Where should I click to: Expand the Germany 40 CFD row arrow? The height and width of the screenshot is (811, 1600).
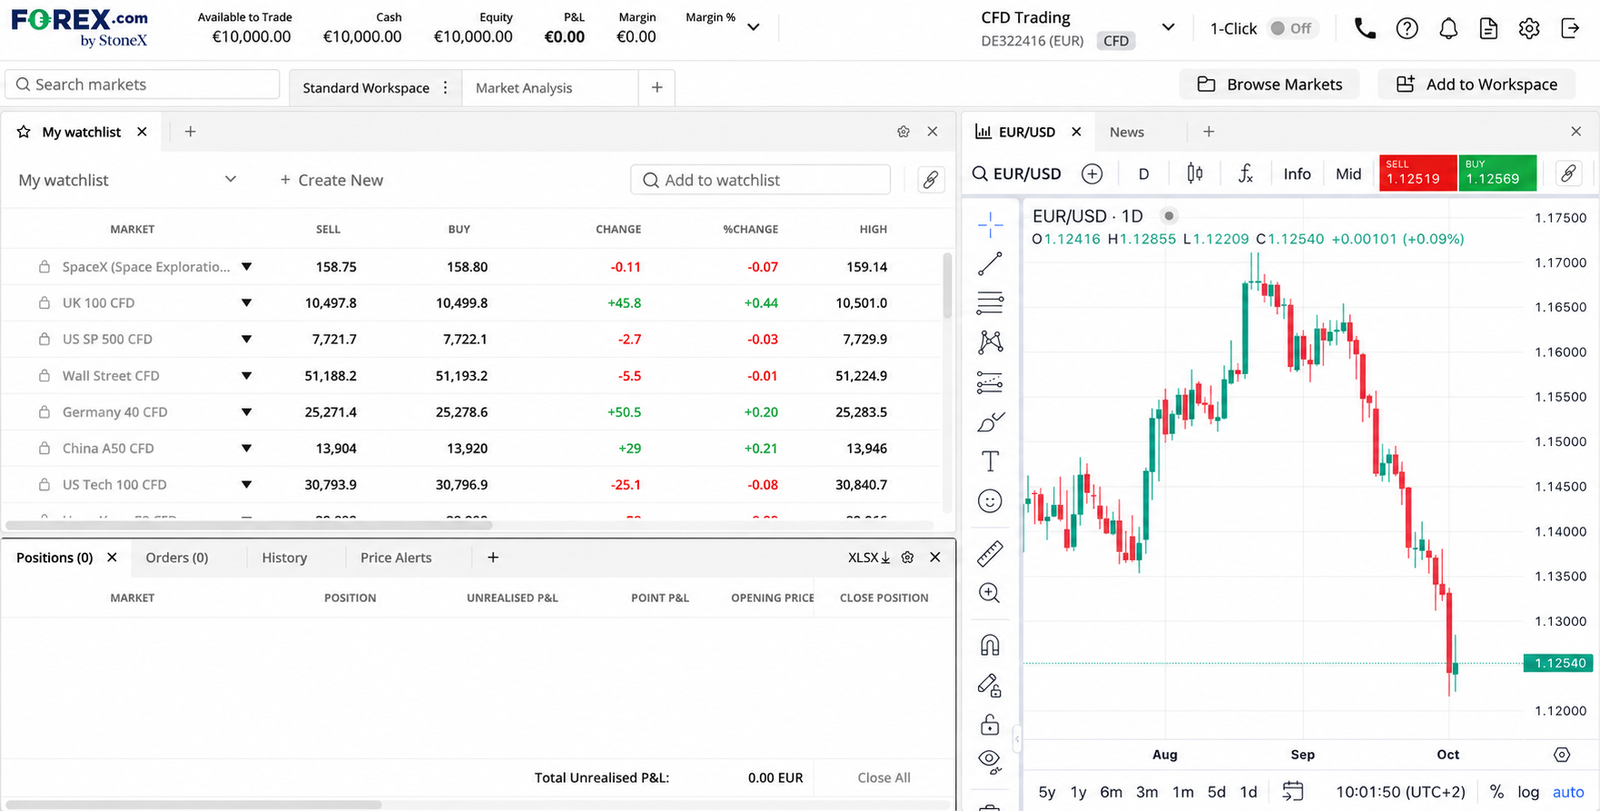tap(246, 412)
